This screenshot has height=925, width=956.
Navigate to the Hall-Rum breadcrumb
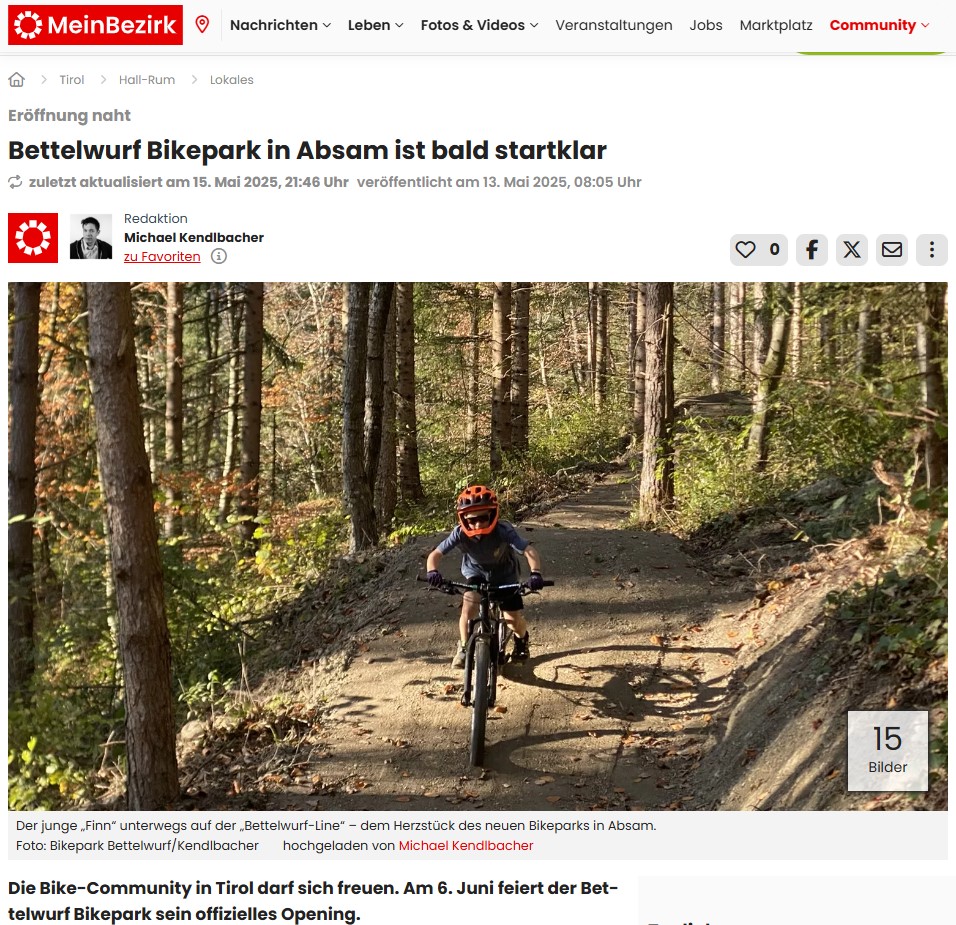[x=147, y=80]
